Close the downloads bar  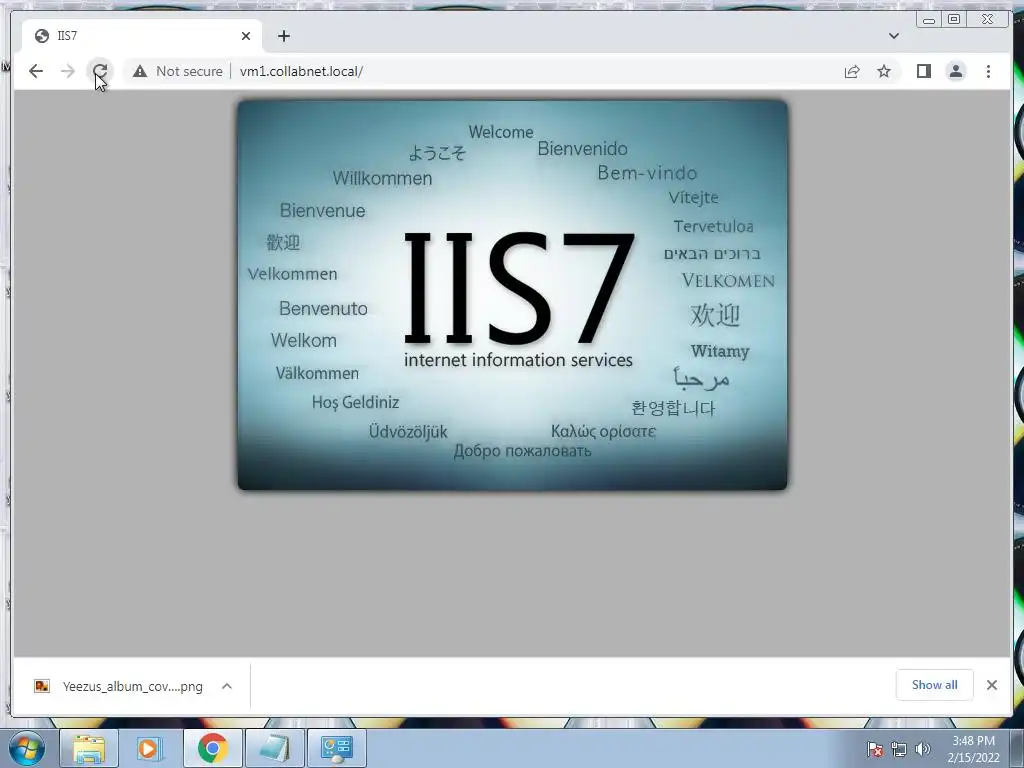click(991, 684)
